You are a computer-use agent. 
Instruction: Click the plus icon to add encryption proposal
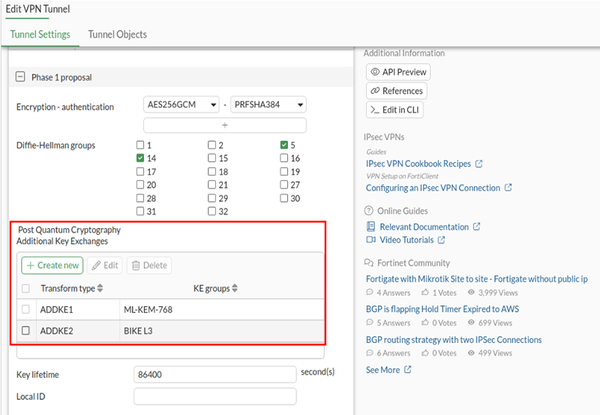pos(224,125)
